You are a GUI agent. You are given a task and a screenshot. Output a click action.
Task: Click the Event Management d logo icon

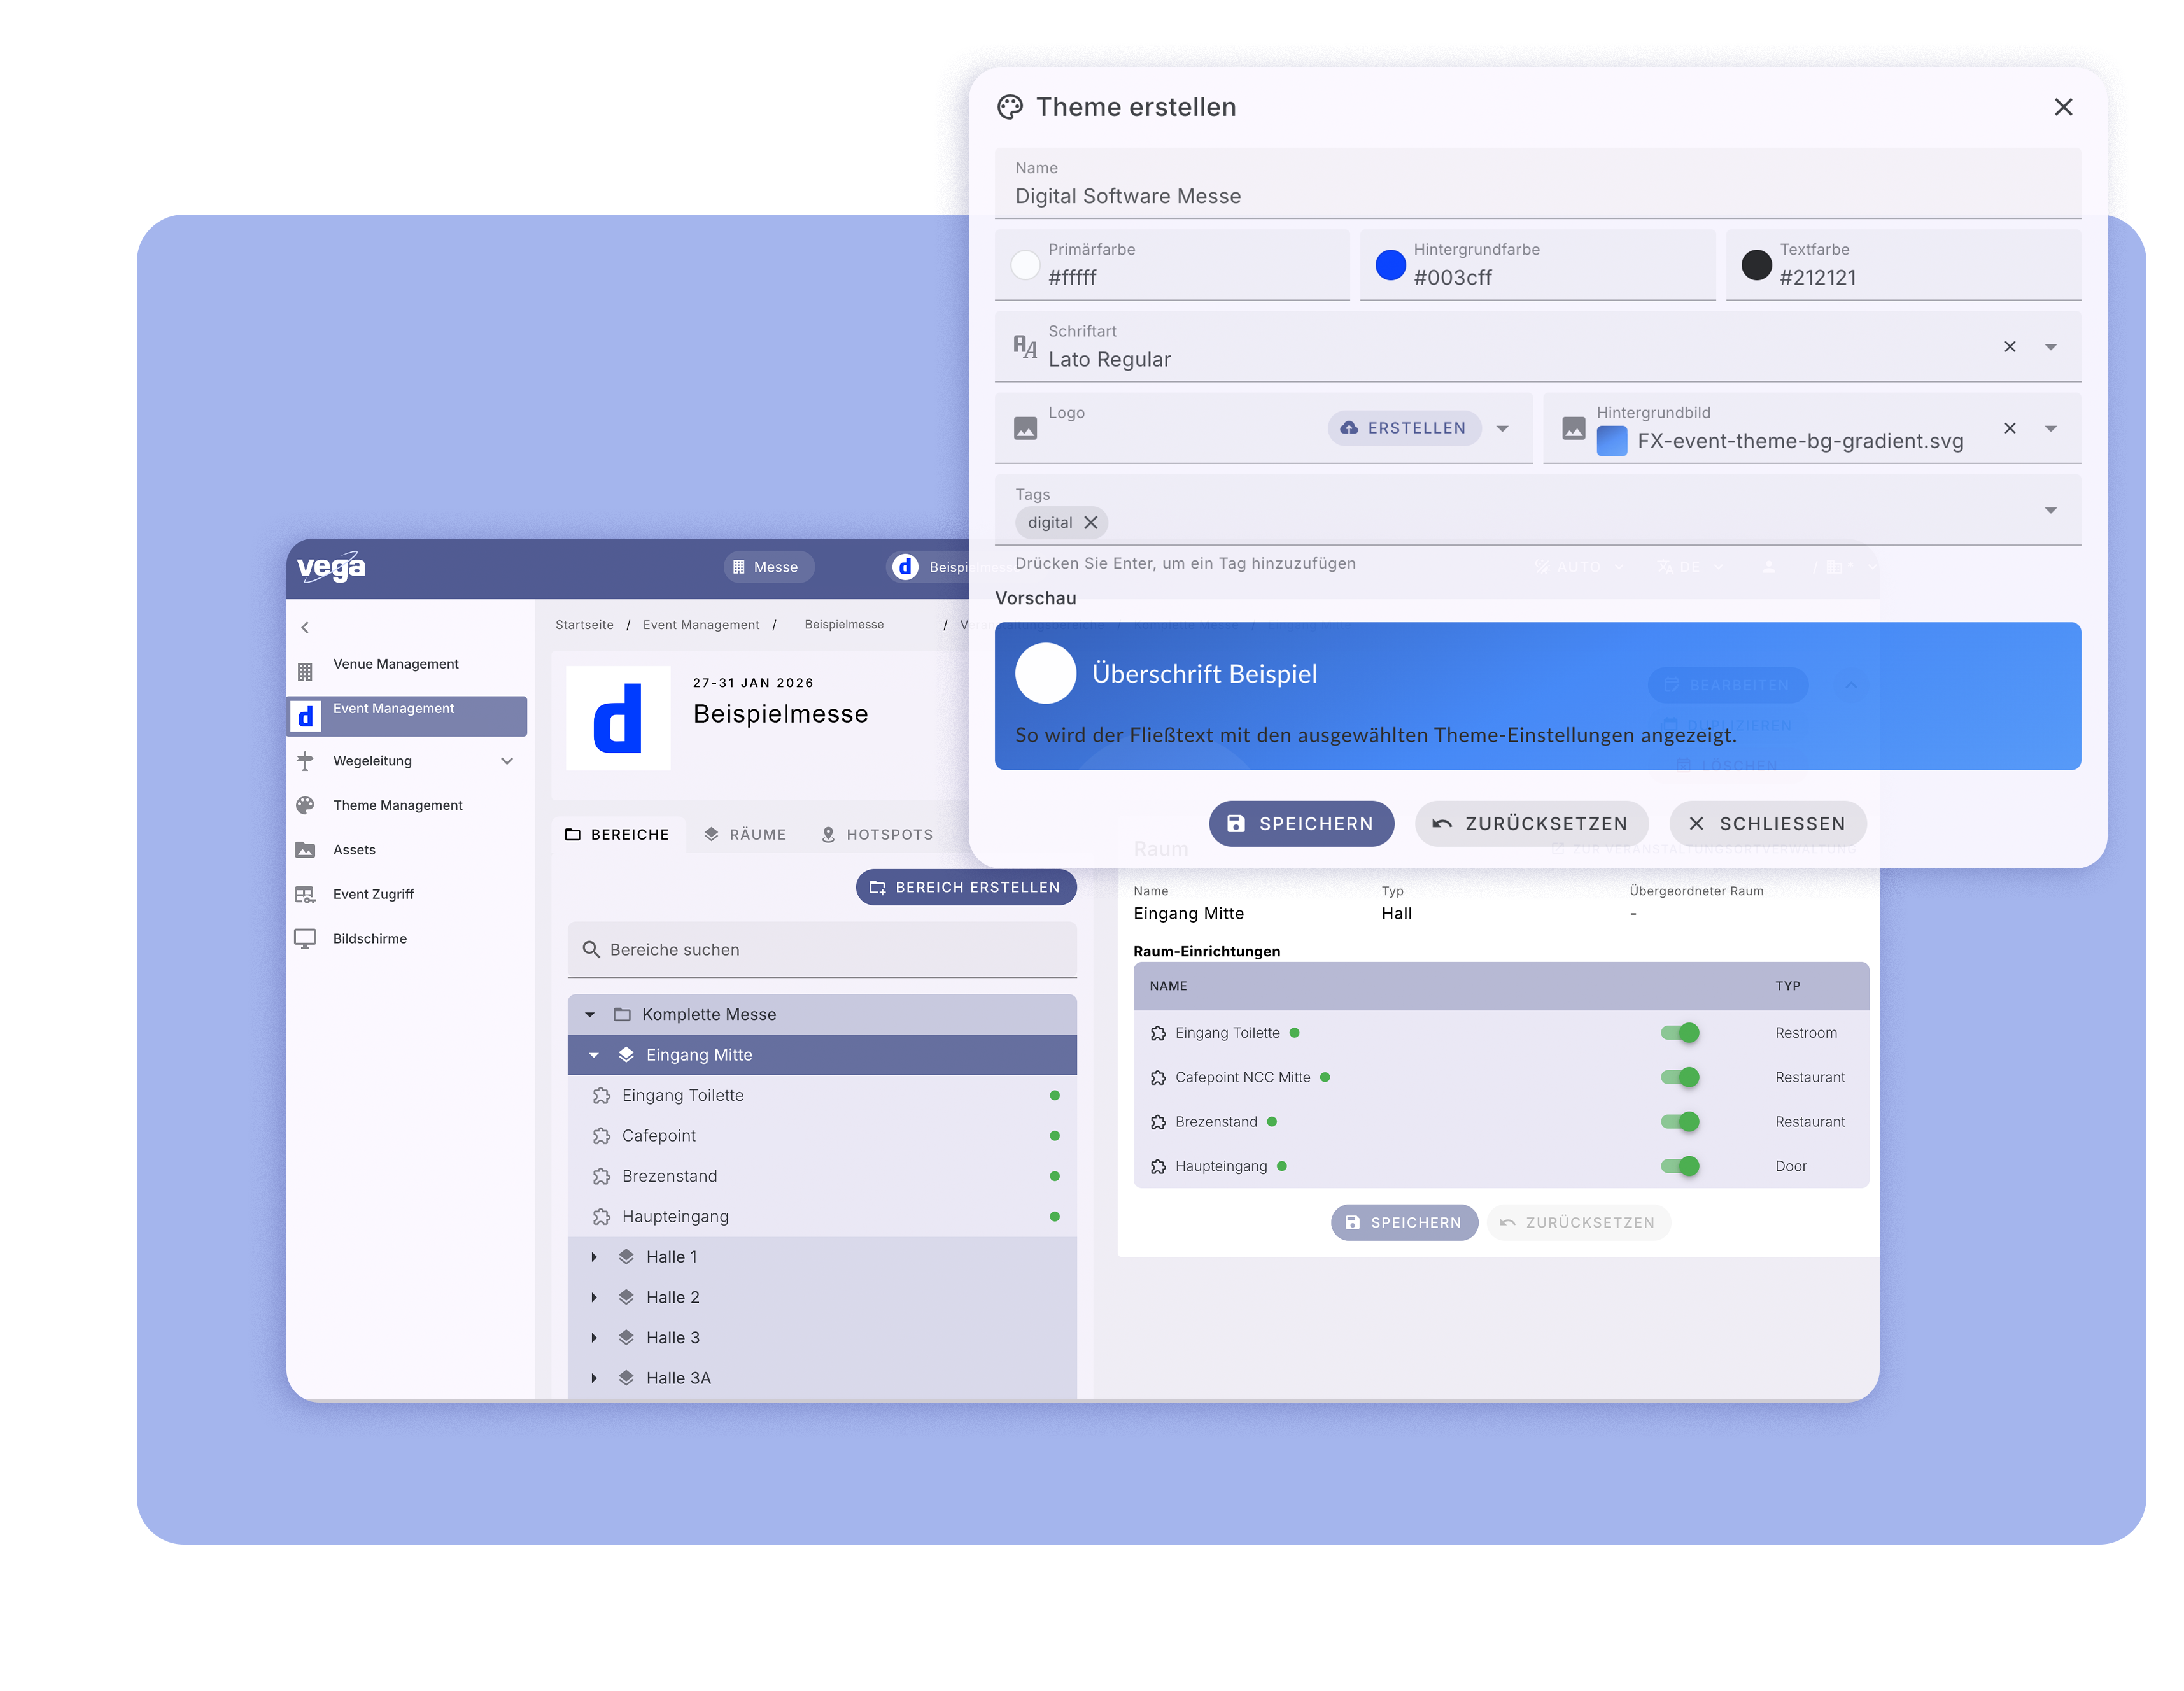tap(305, 716)
